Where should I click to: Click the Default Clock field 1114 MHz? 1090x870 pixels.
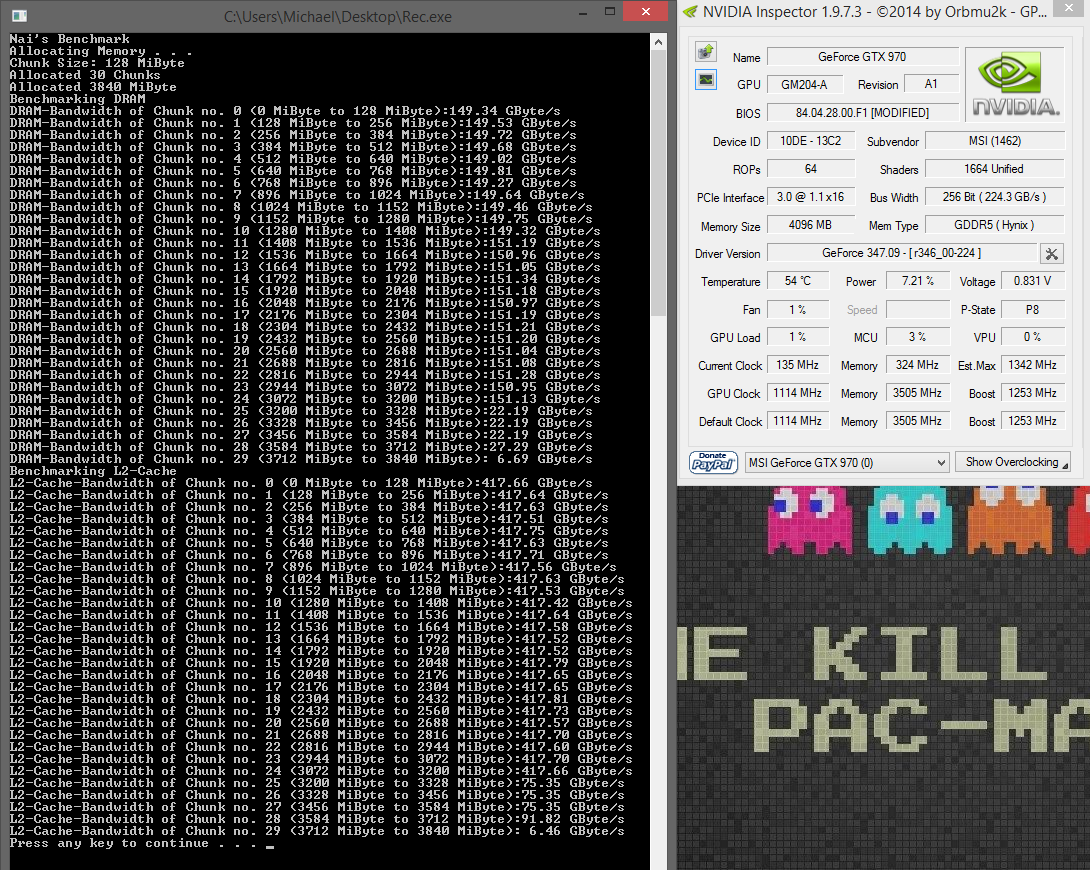pos(798,421)
